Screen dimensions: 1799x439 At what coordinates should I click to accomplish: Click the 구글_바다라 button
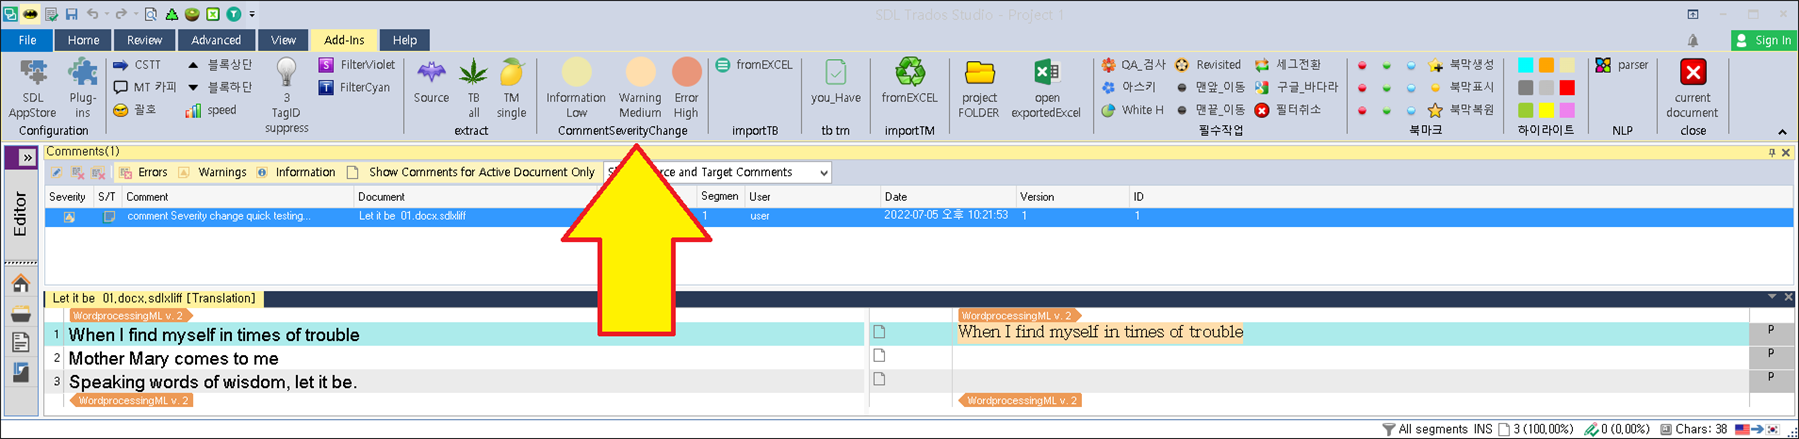point(1296,87)
